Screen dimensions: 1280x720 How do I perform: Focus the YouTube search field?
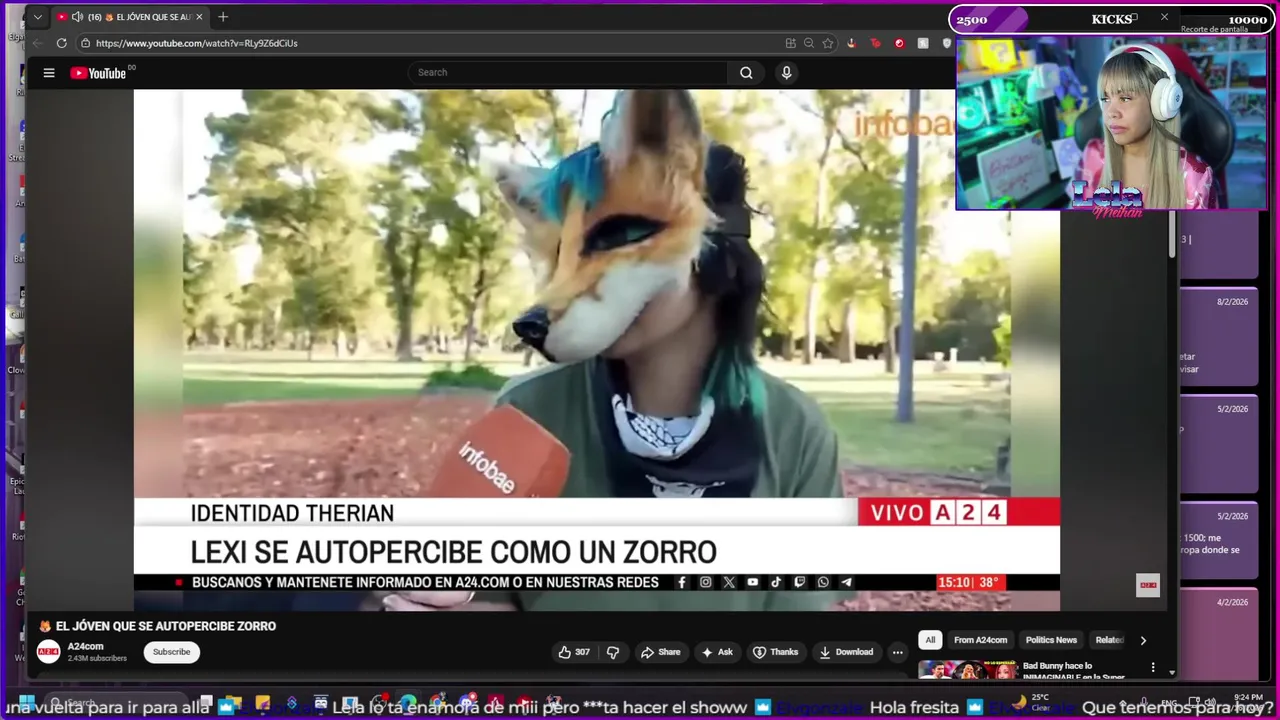[x=568, y=72]
